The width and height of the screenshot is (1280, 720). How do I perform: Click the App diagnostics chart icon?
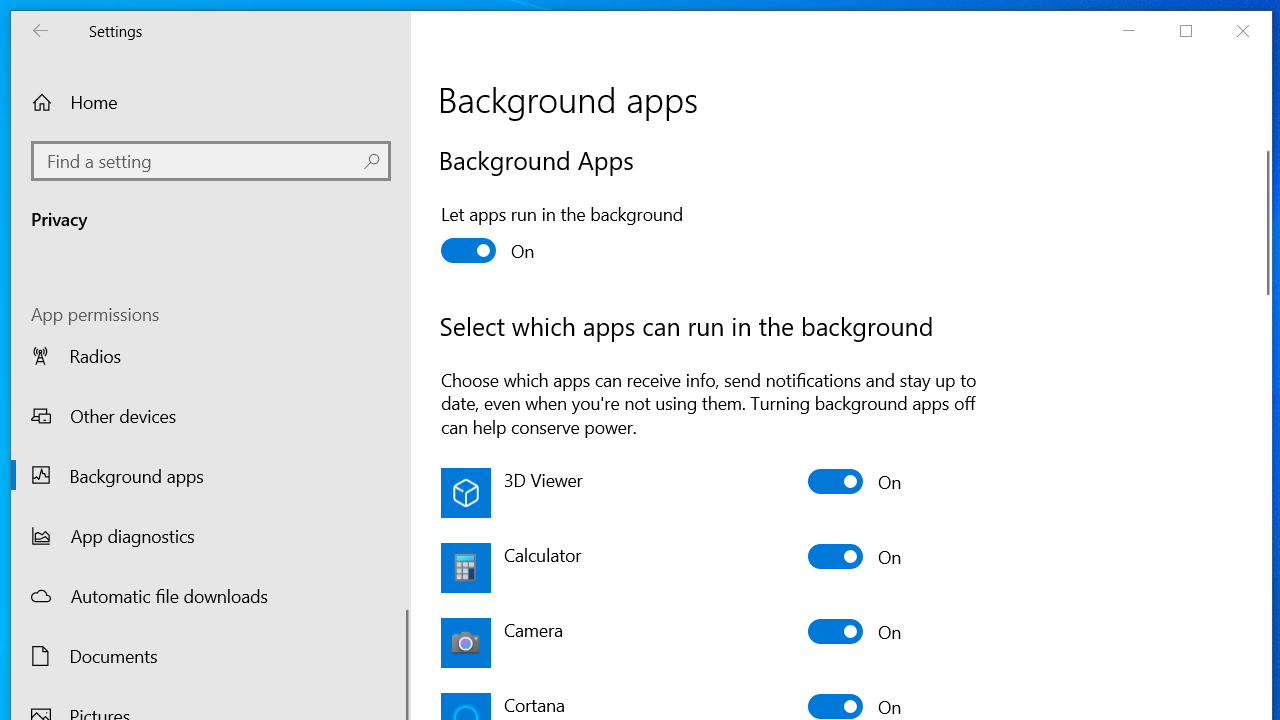[x=41, y=536]
